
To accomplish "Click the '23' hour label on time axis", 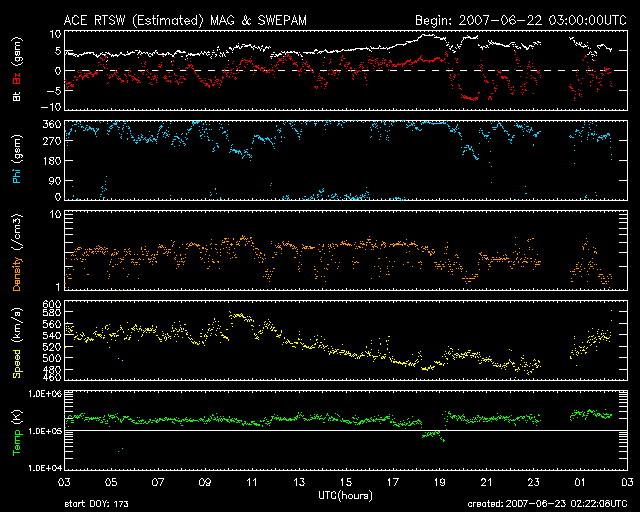I will pyautogui.click(x=533, y=483).
